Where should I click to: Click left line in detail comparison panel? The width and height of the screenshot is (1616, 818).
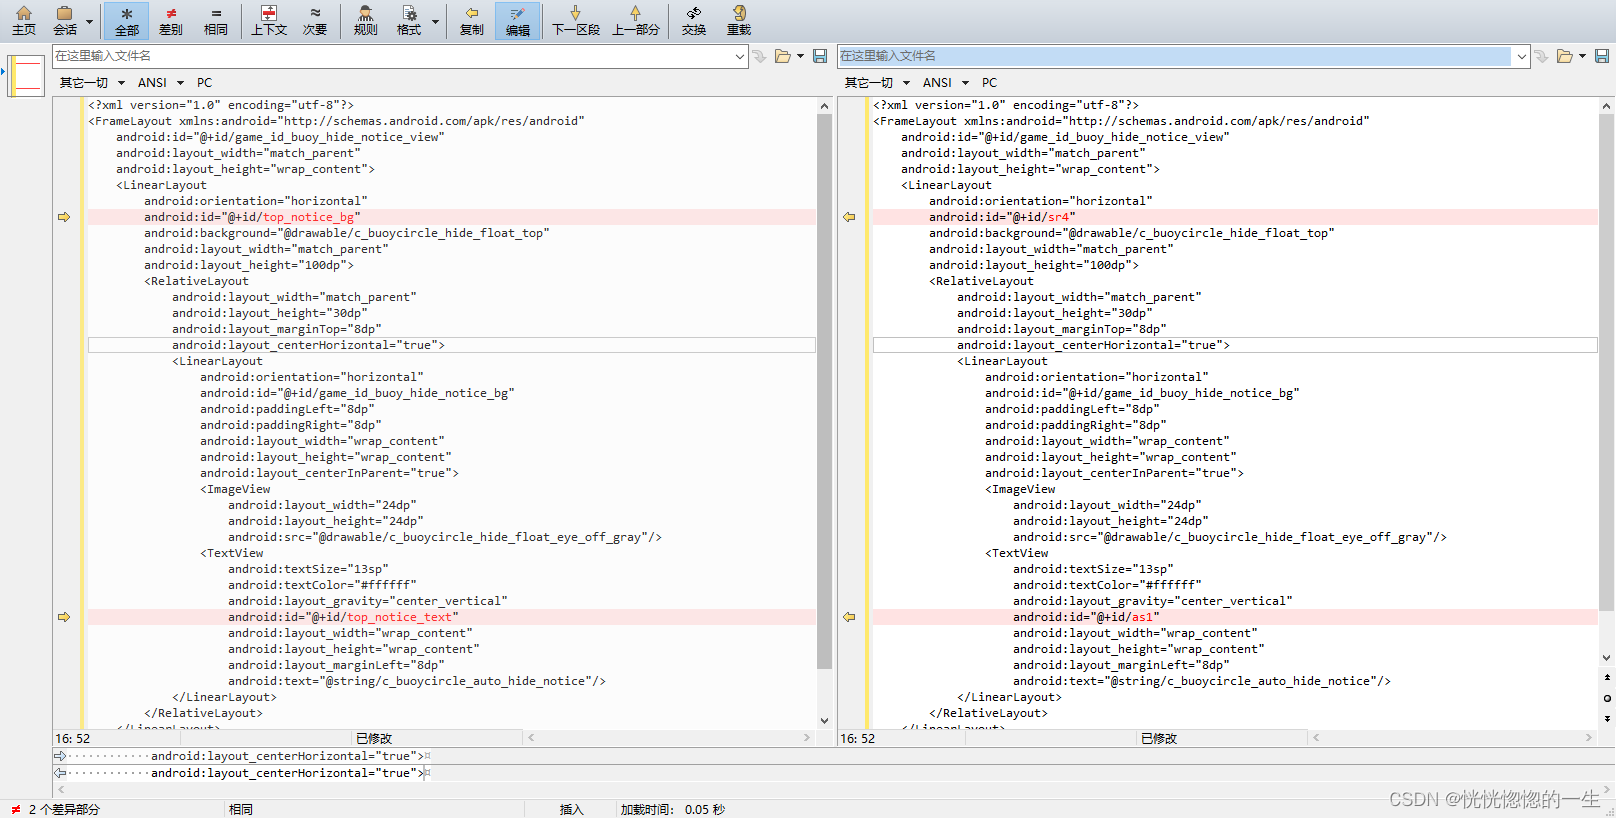tap(290, 756)
